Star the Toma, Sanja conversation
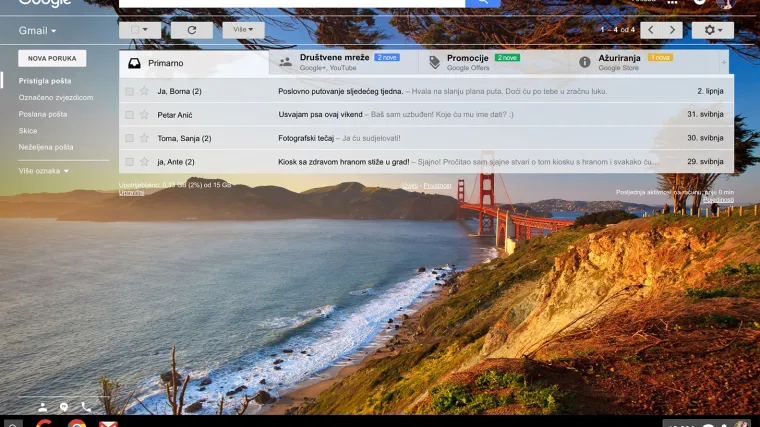The width and height of the screenshot is (760, 427). pos(144,138)
